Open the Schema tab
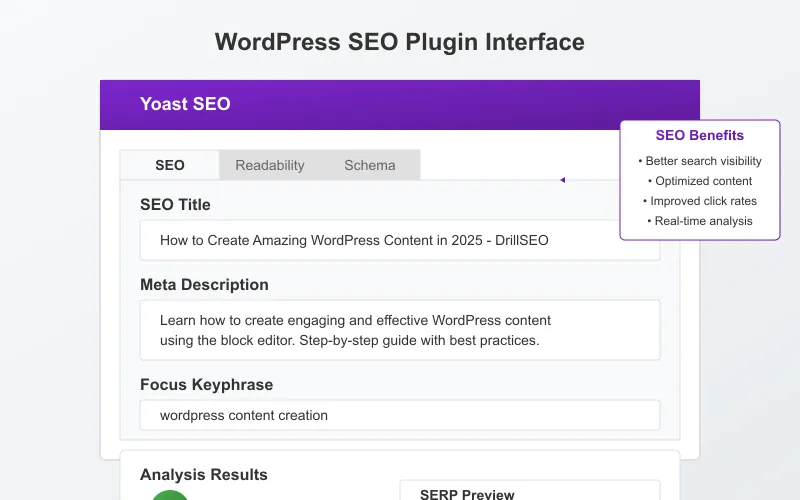The image size is (800, 500). point(370,165)
